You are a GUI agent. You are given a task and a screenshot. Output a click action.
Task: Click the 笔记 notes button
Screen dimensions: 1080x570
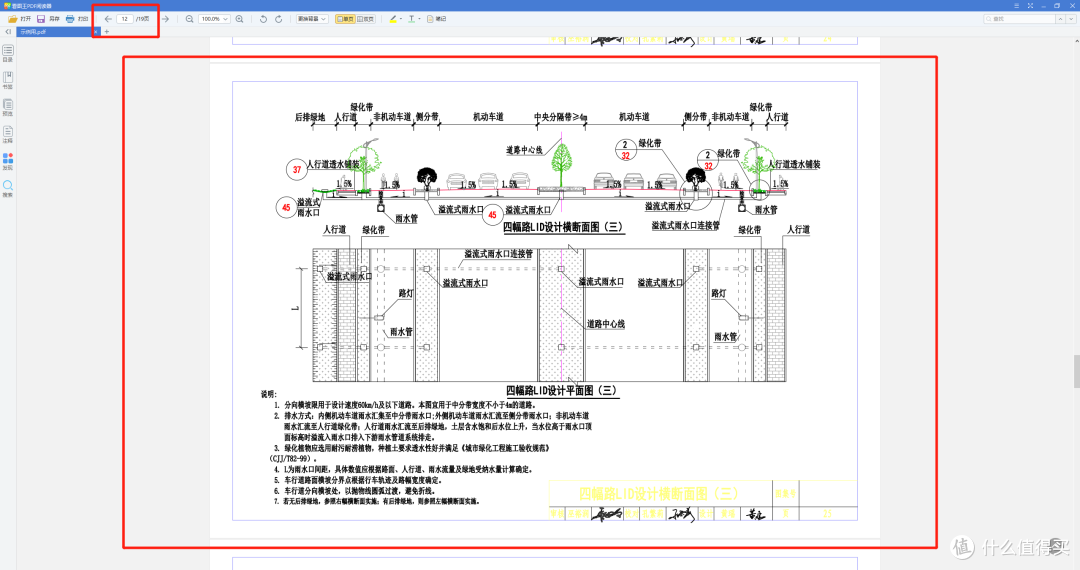(x=437, y=19)
